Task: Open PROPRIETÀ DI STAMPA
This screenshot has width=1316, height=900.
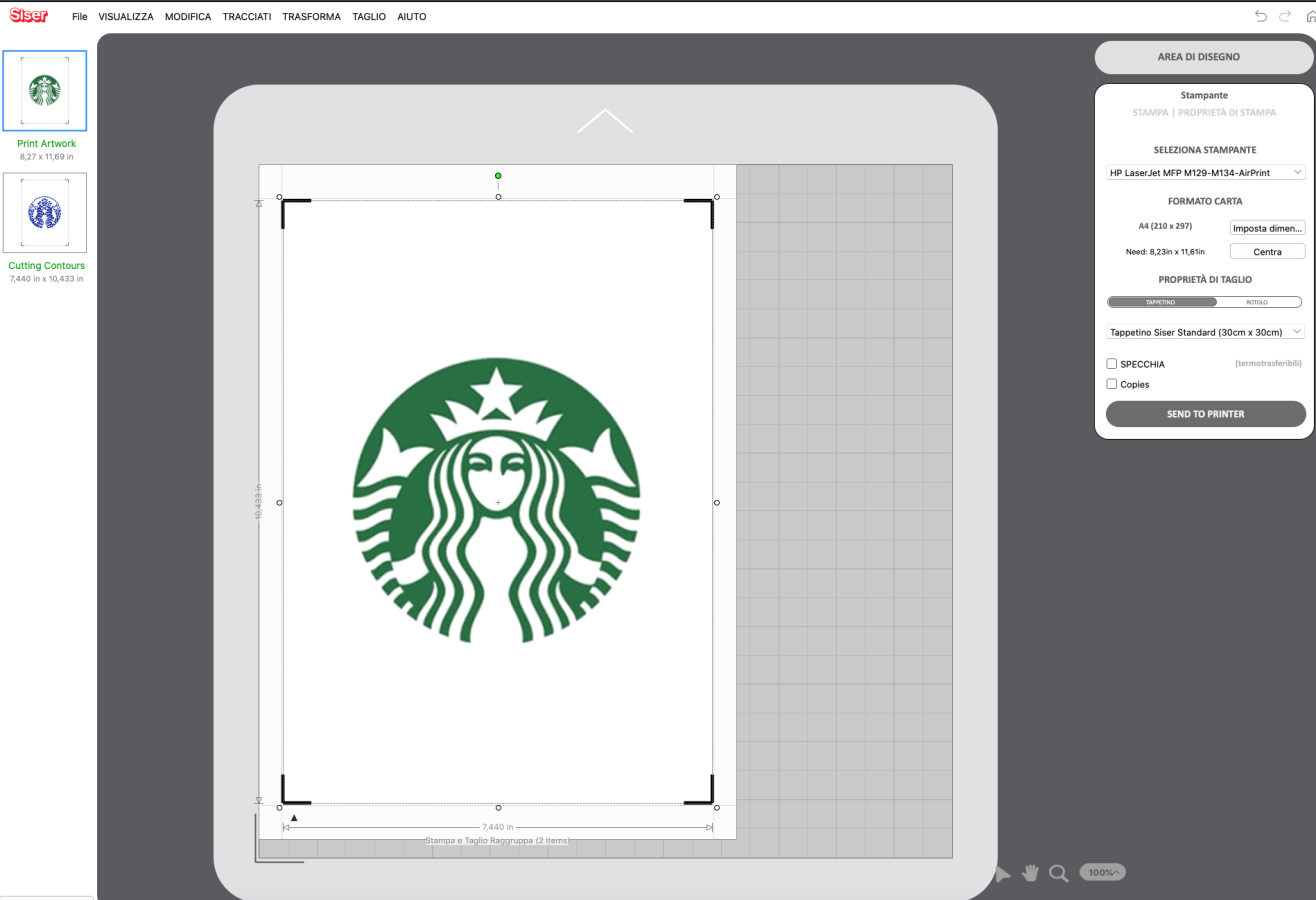Action: 1227,113
